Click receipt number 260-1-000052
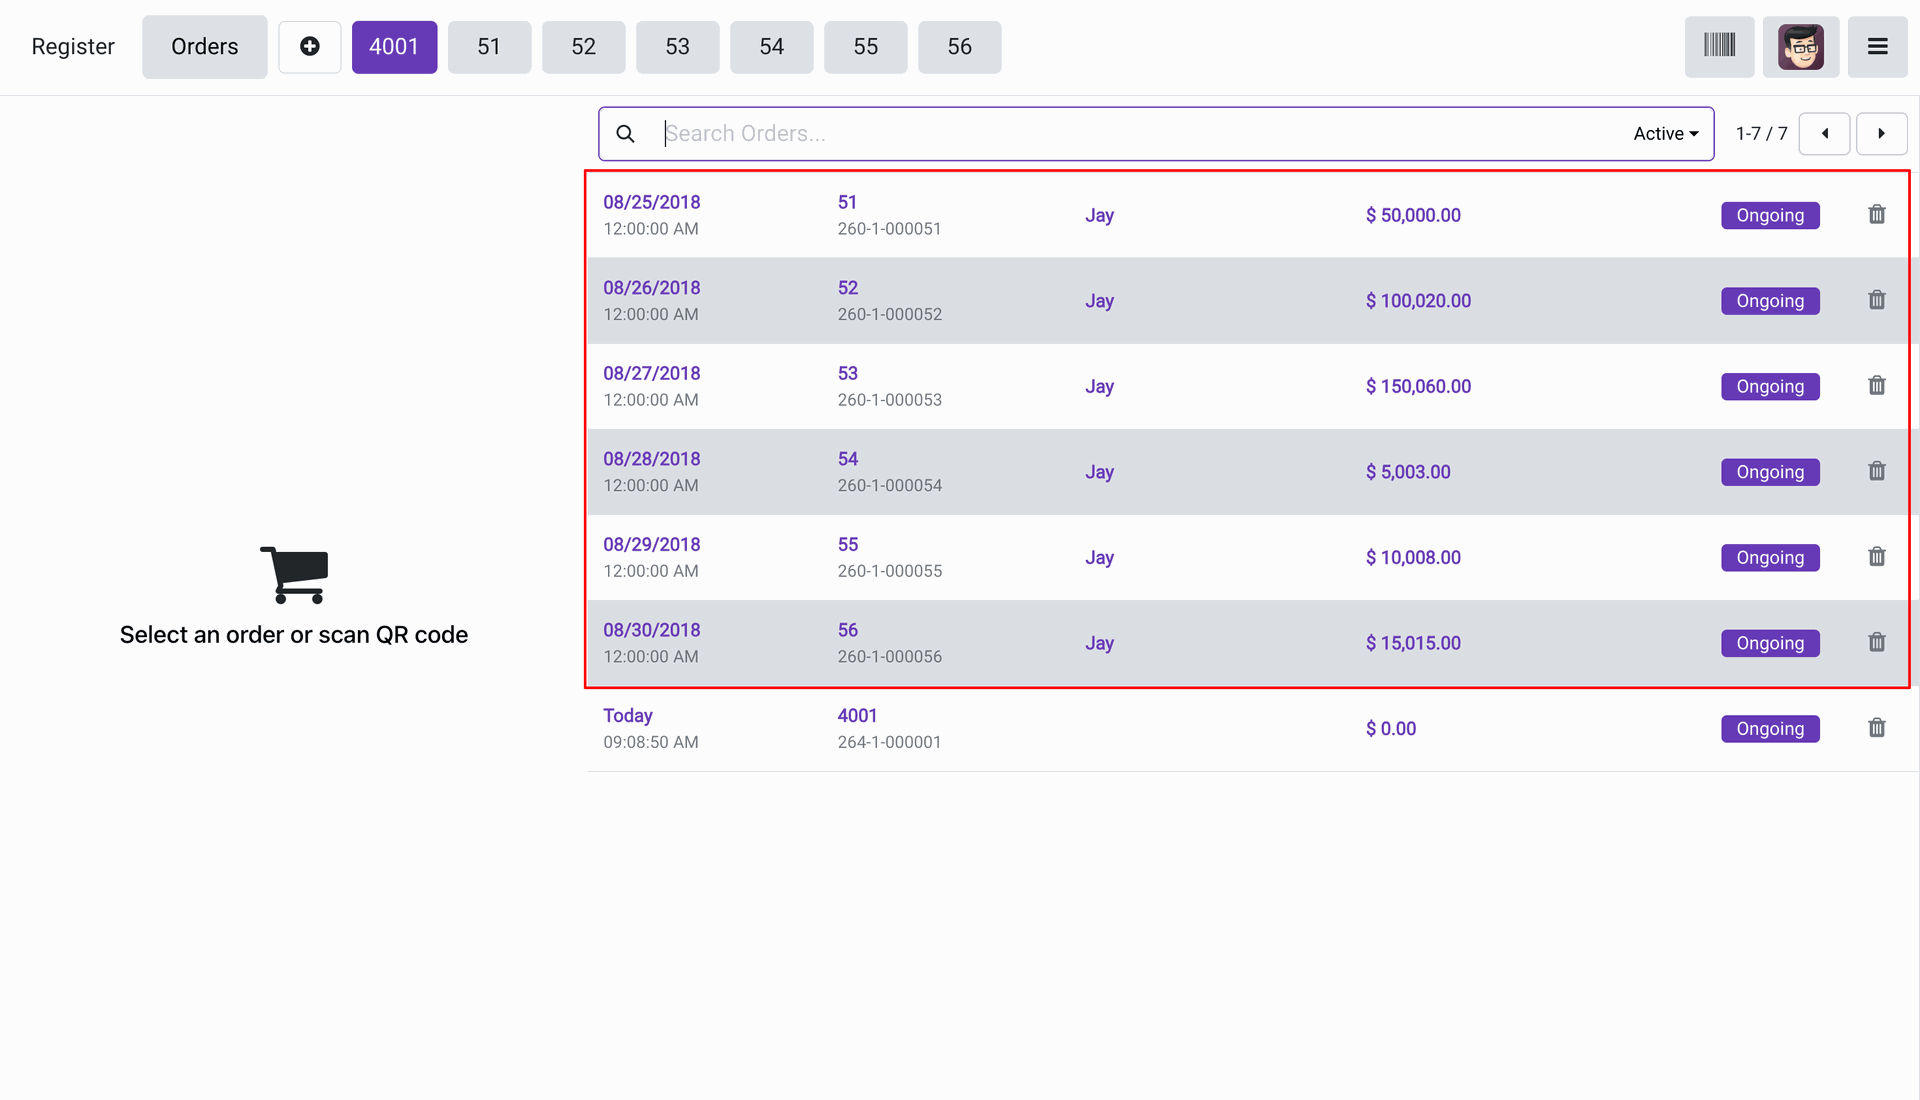This screenshot has width=1920, height=1100. [x=889, y=314]
